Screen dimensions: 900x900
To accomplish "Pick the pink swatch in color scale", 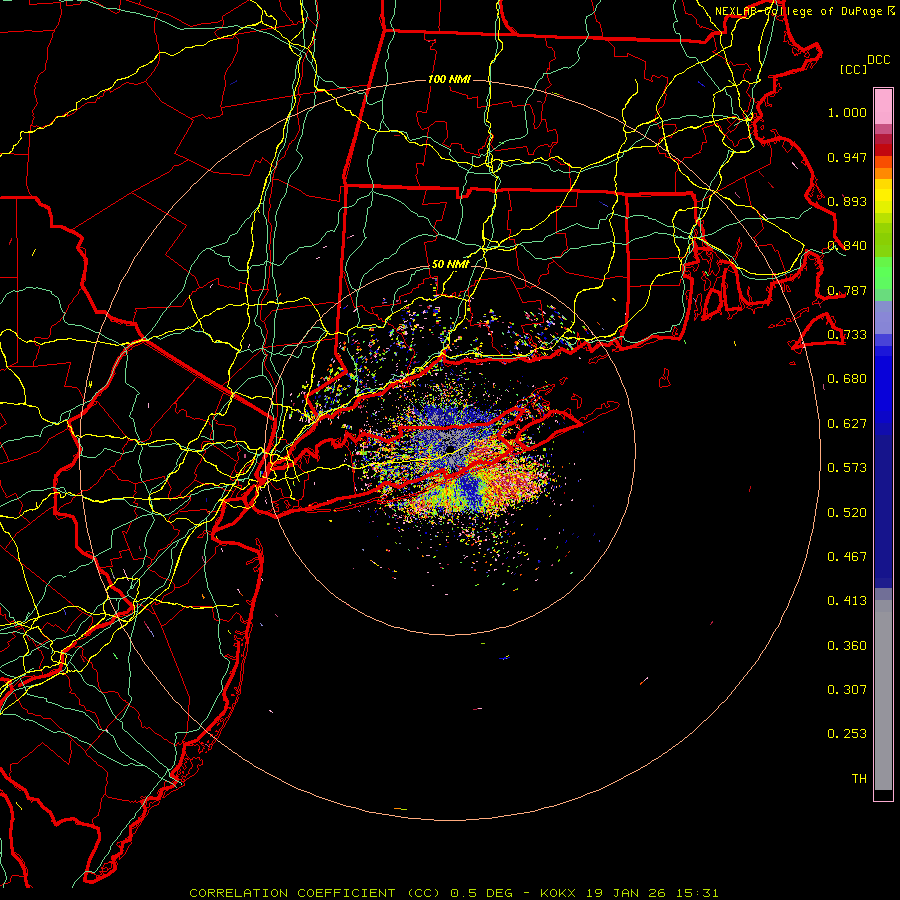I will click(883, 106).
